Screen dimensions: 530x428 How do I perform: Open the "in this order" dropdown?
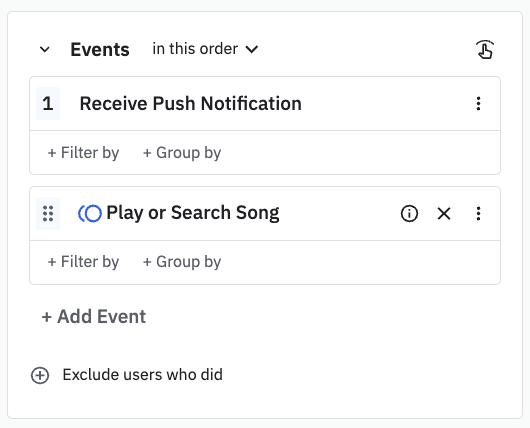pyautogui.click(x=205, y=49)
